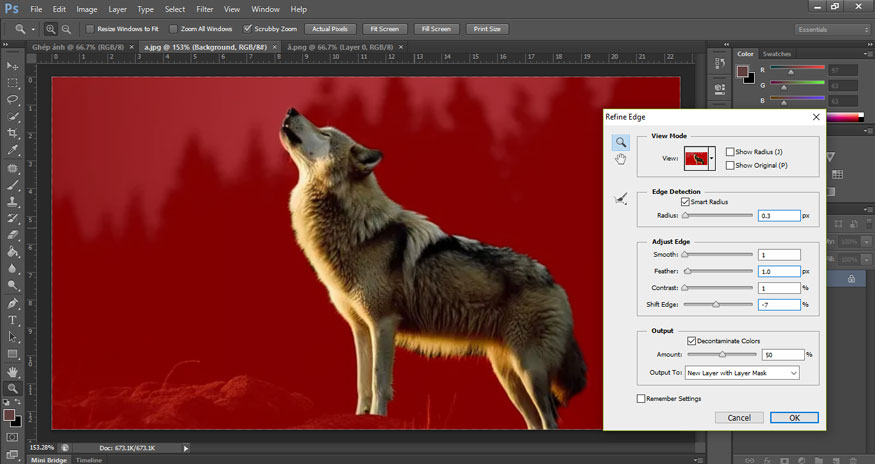The width and height of the screenshot is (875, 464).
Task: Disable the Decontaminate Colors checkbox
Action: click(x=692, y=341)
